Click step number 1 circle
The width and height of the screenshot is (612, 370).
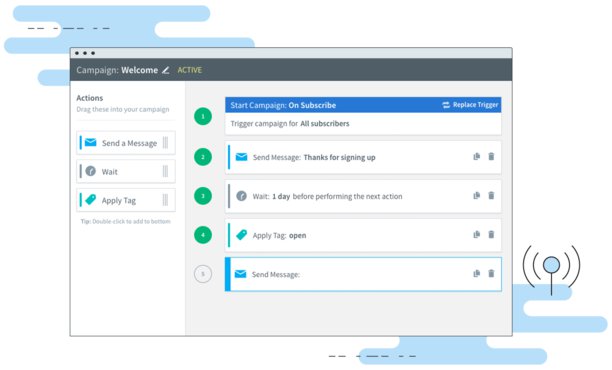[x=203, y=116]
